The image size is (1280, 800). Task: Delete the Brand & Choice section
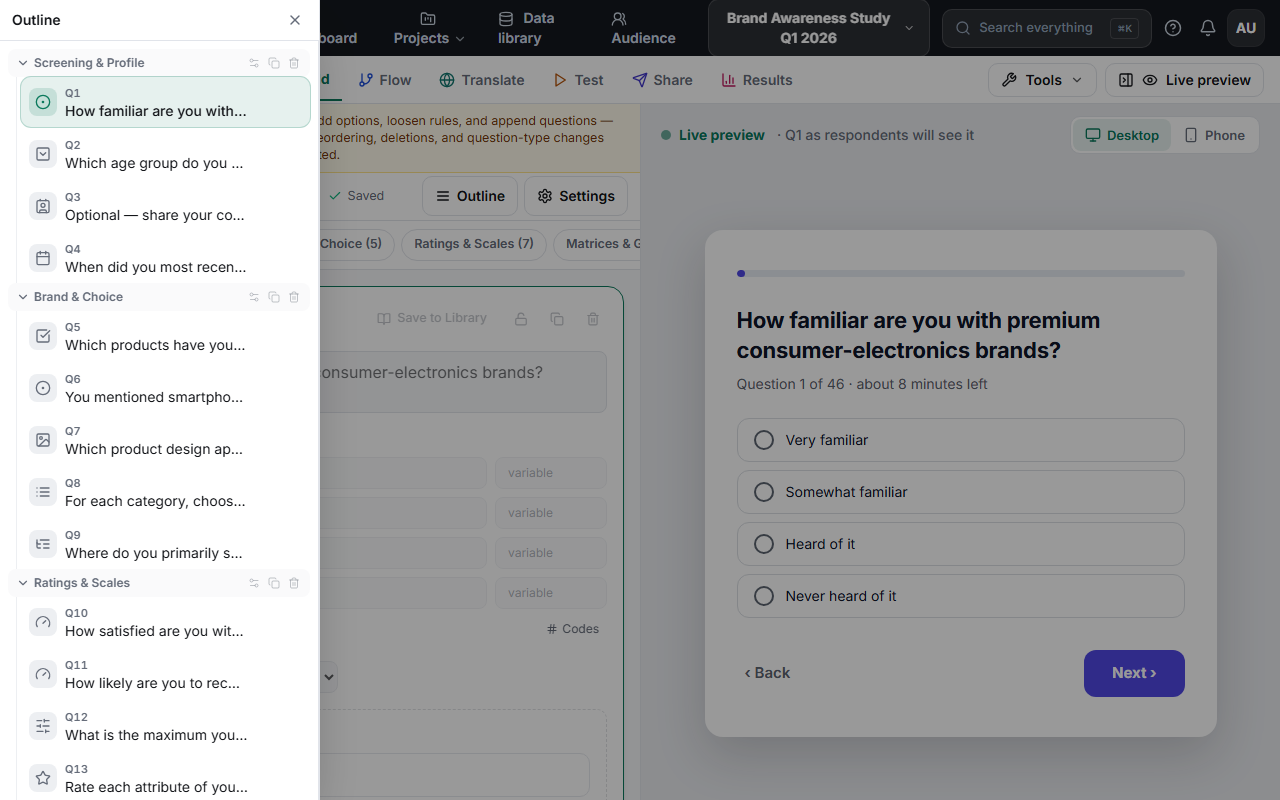294,297
